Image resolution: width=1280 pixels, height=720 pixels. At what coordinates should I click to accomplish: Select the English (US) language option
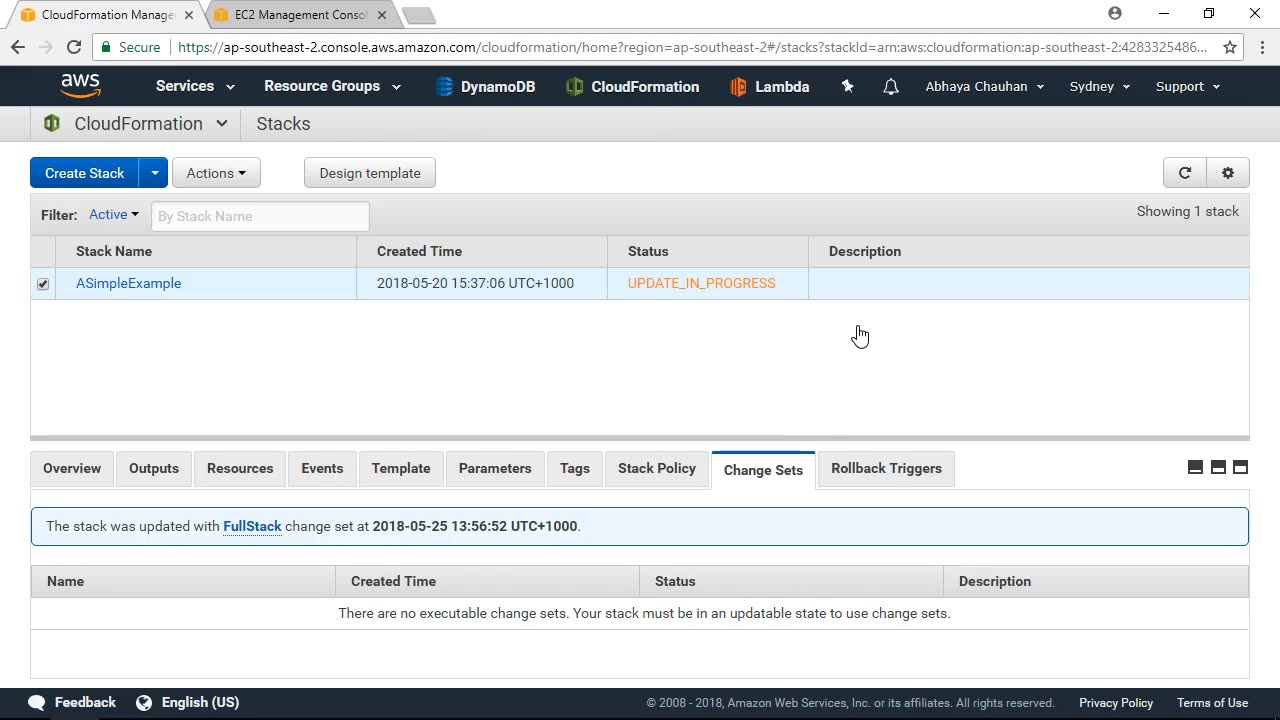[200, 702]
